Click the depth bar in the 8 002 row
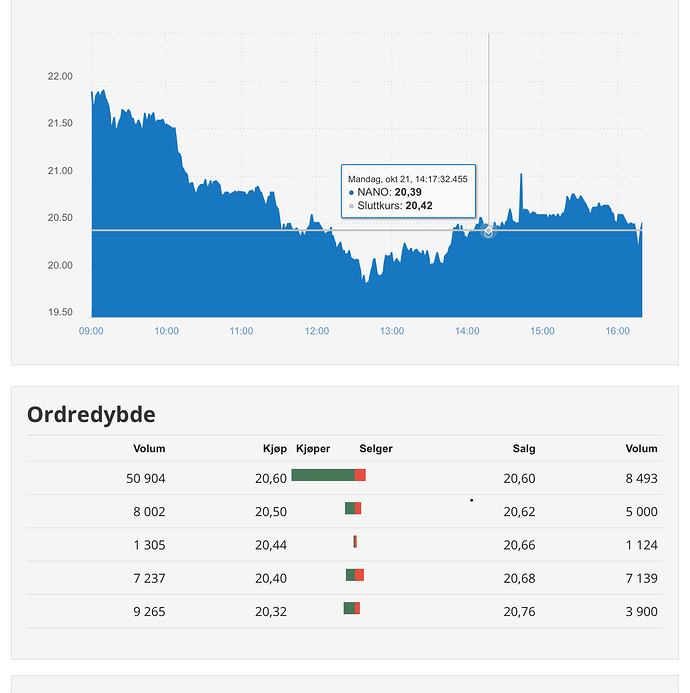The image size is (690, 693). (x=353, y=508)
